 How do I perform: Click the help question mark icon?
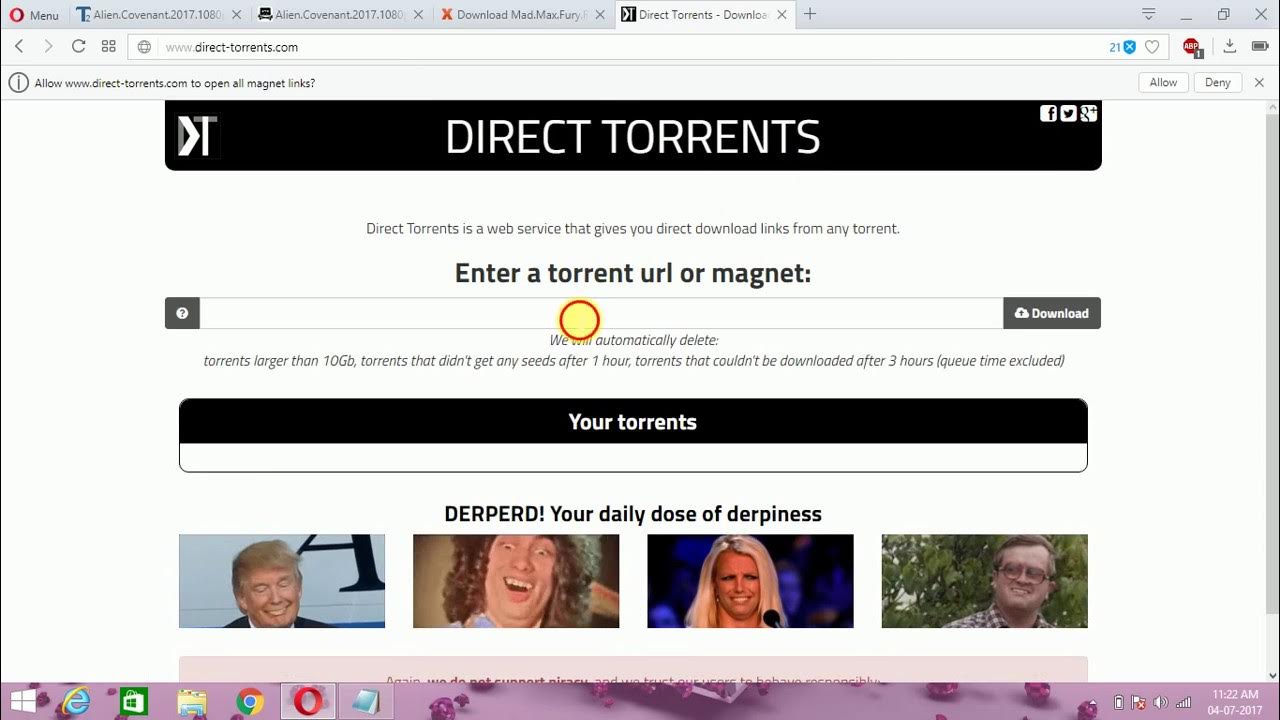point(182,313)
